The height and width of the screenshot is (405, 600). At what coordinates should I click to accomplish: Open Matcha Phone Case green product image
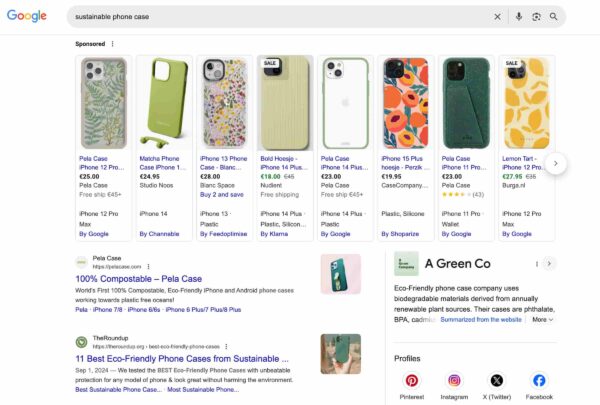point(164,103)
